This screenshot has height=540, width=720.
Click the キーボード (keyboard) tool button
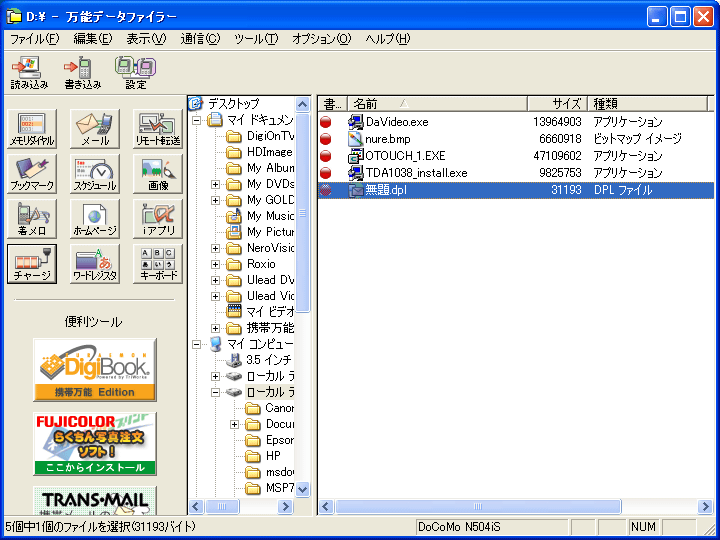[x=158, y=264]
